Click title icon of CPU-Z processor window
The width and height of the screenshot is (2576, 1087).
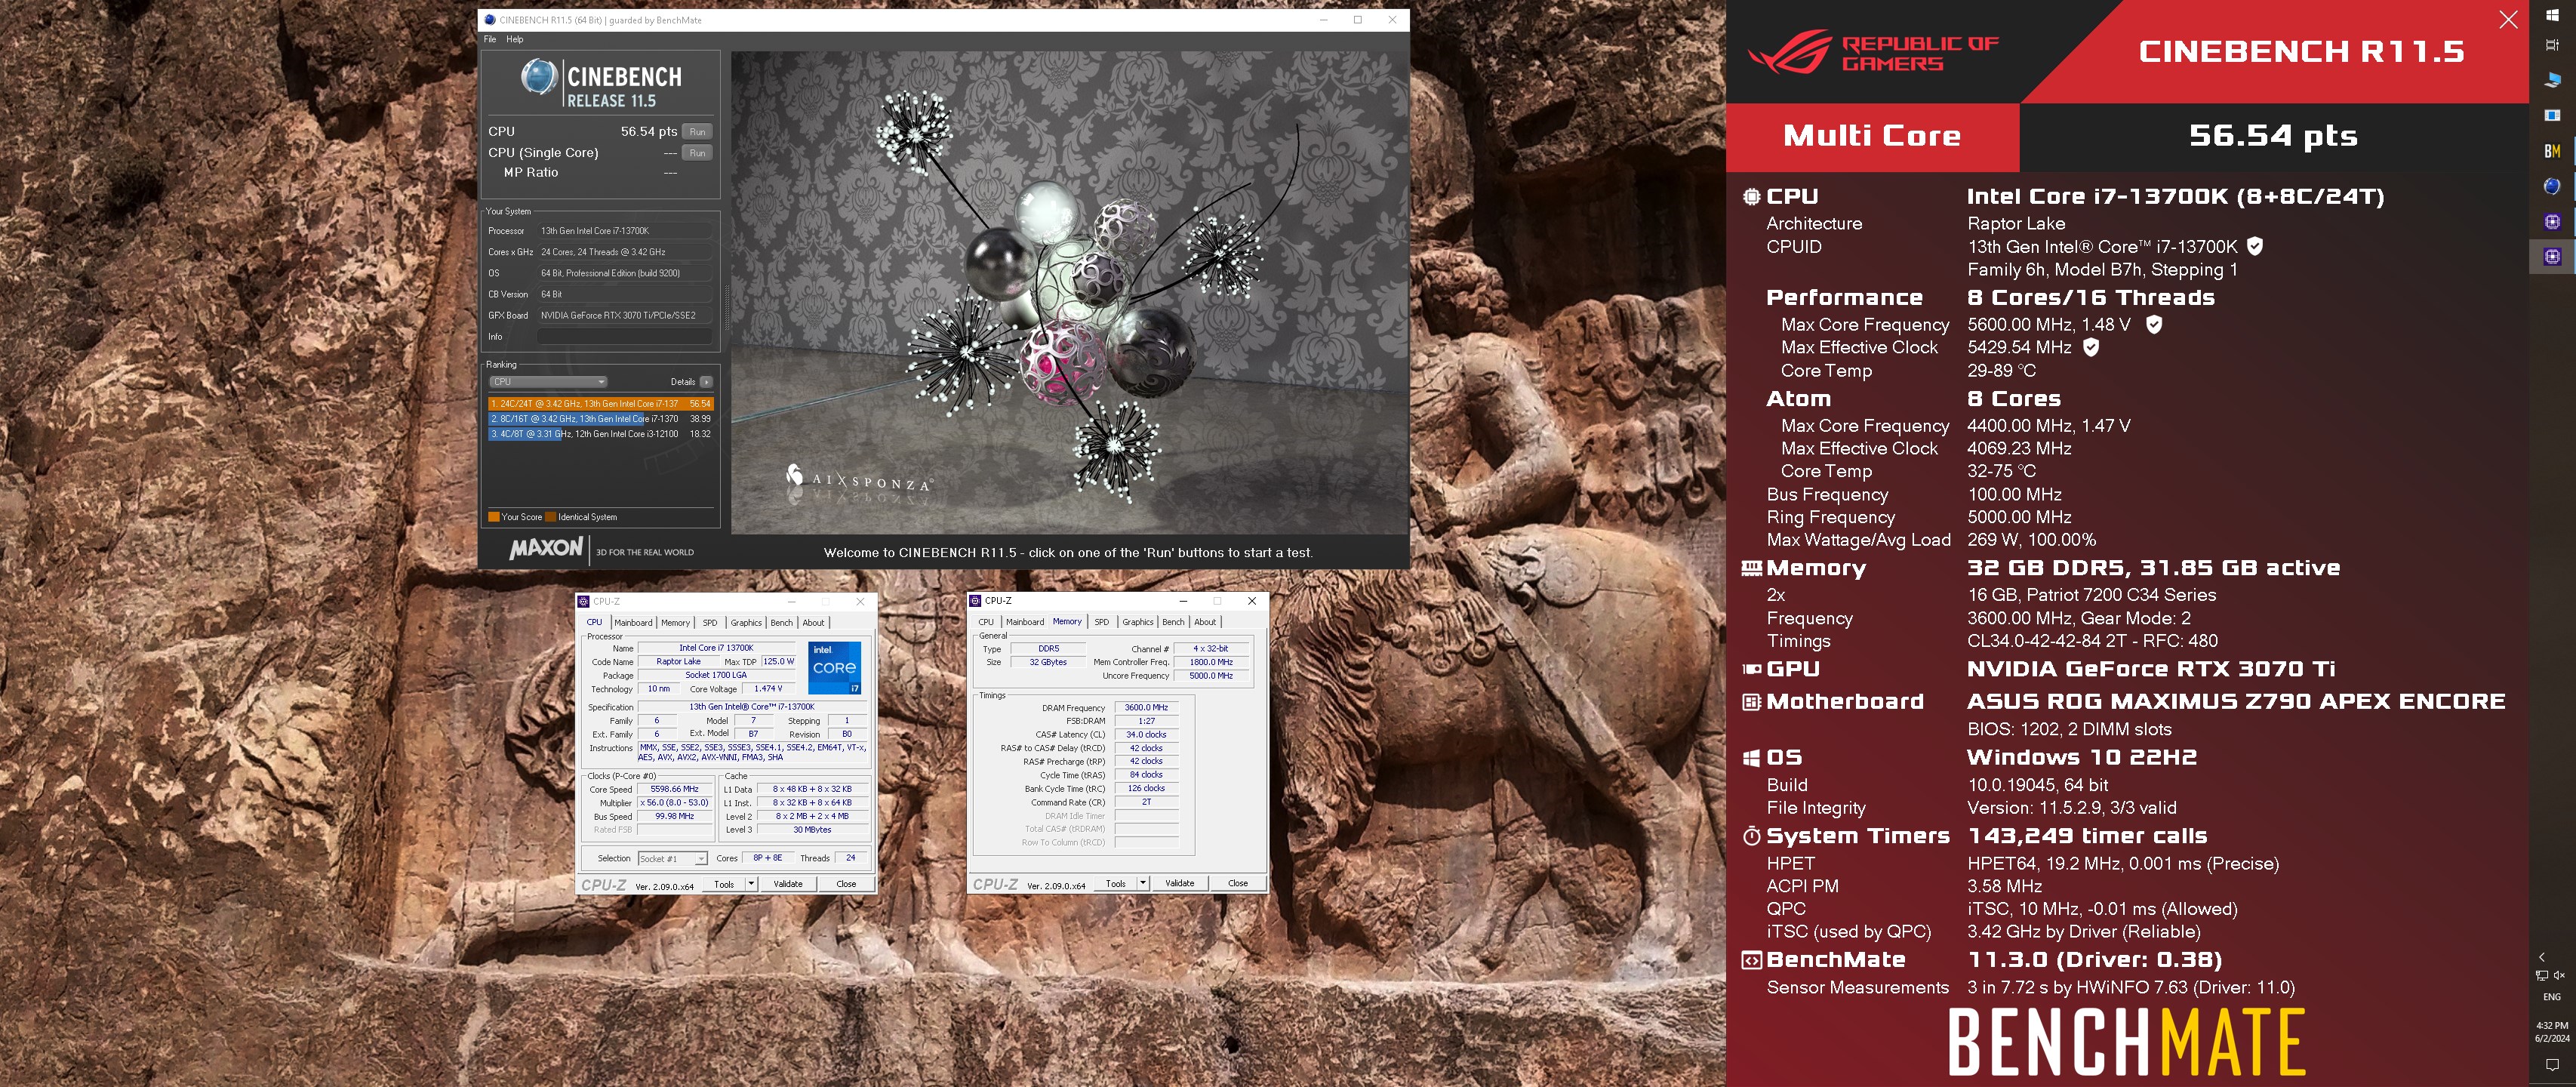583,601
